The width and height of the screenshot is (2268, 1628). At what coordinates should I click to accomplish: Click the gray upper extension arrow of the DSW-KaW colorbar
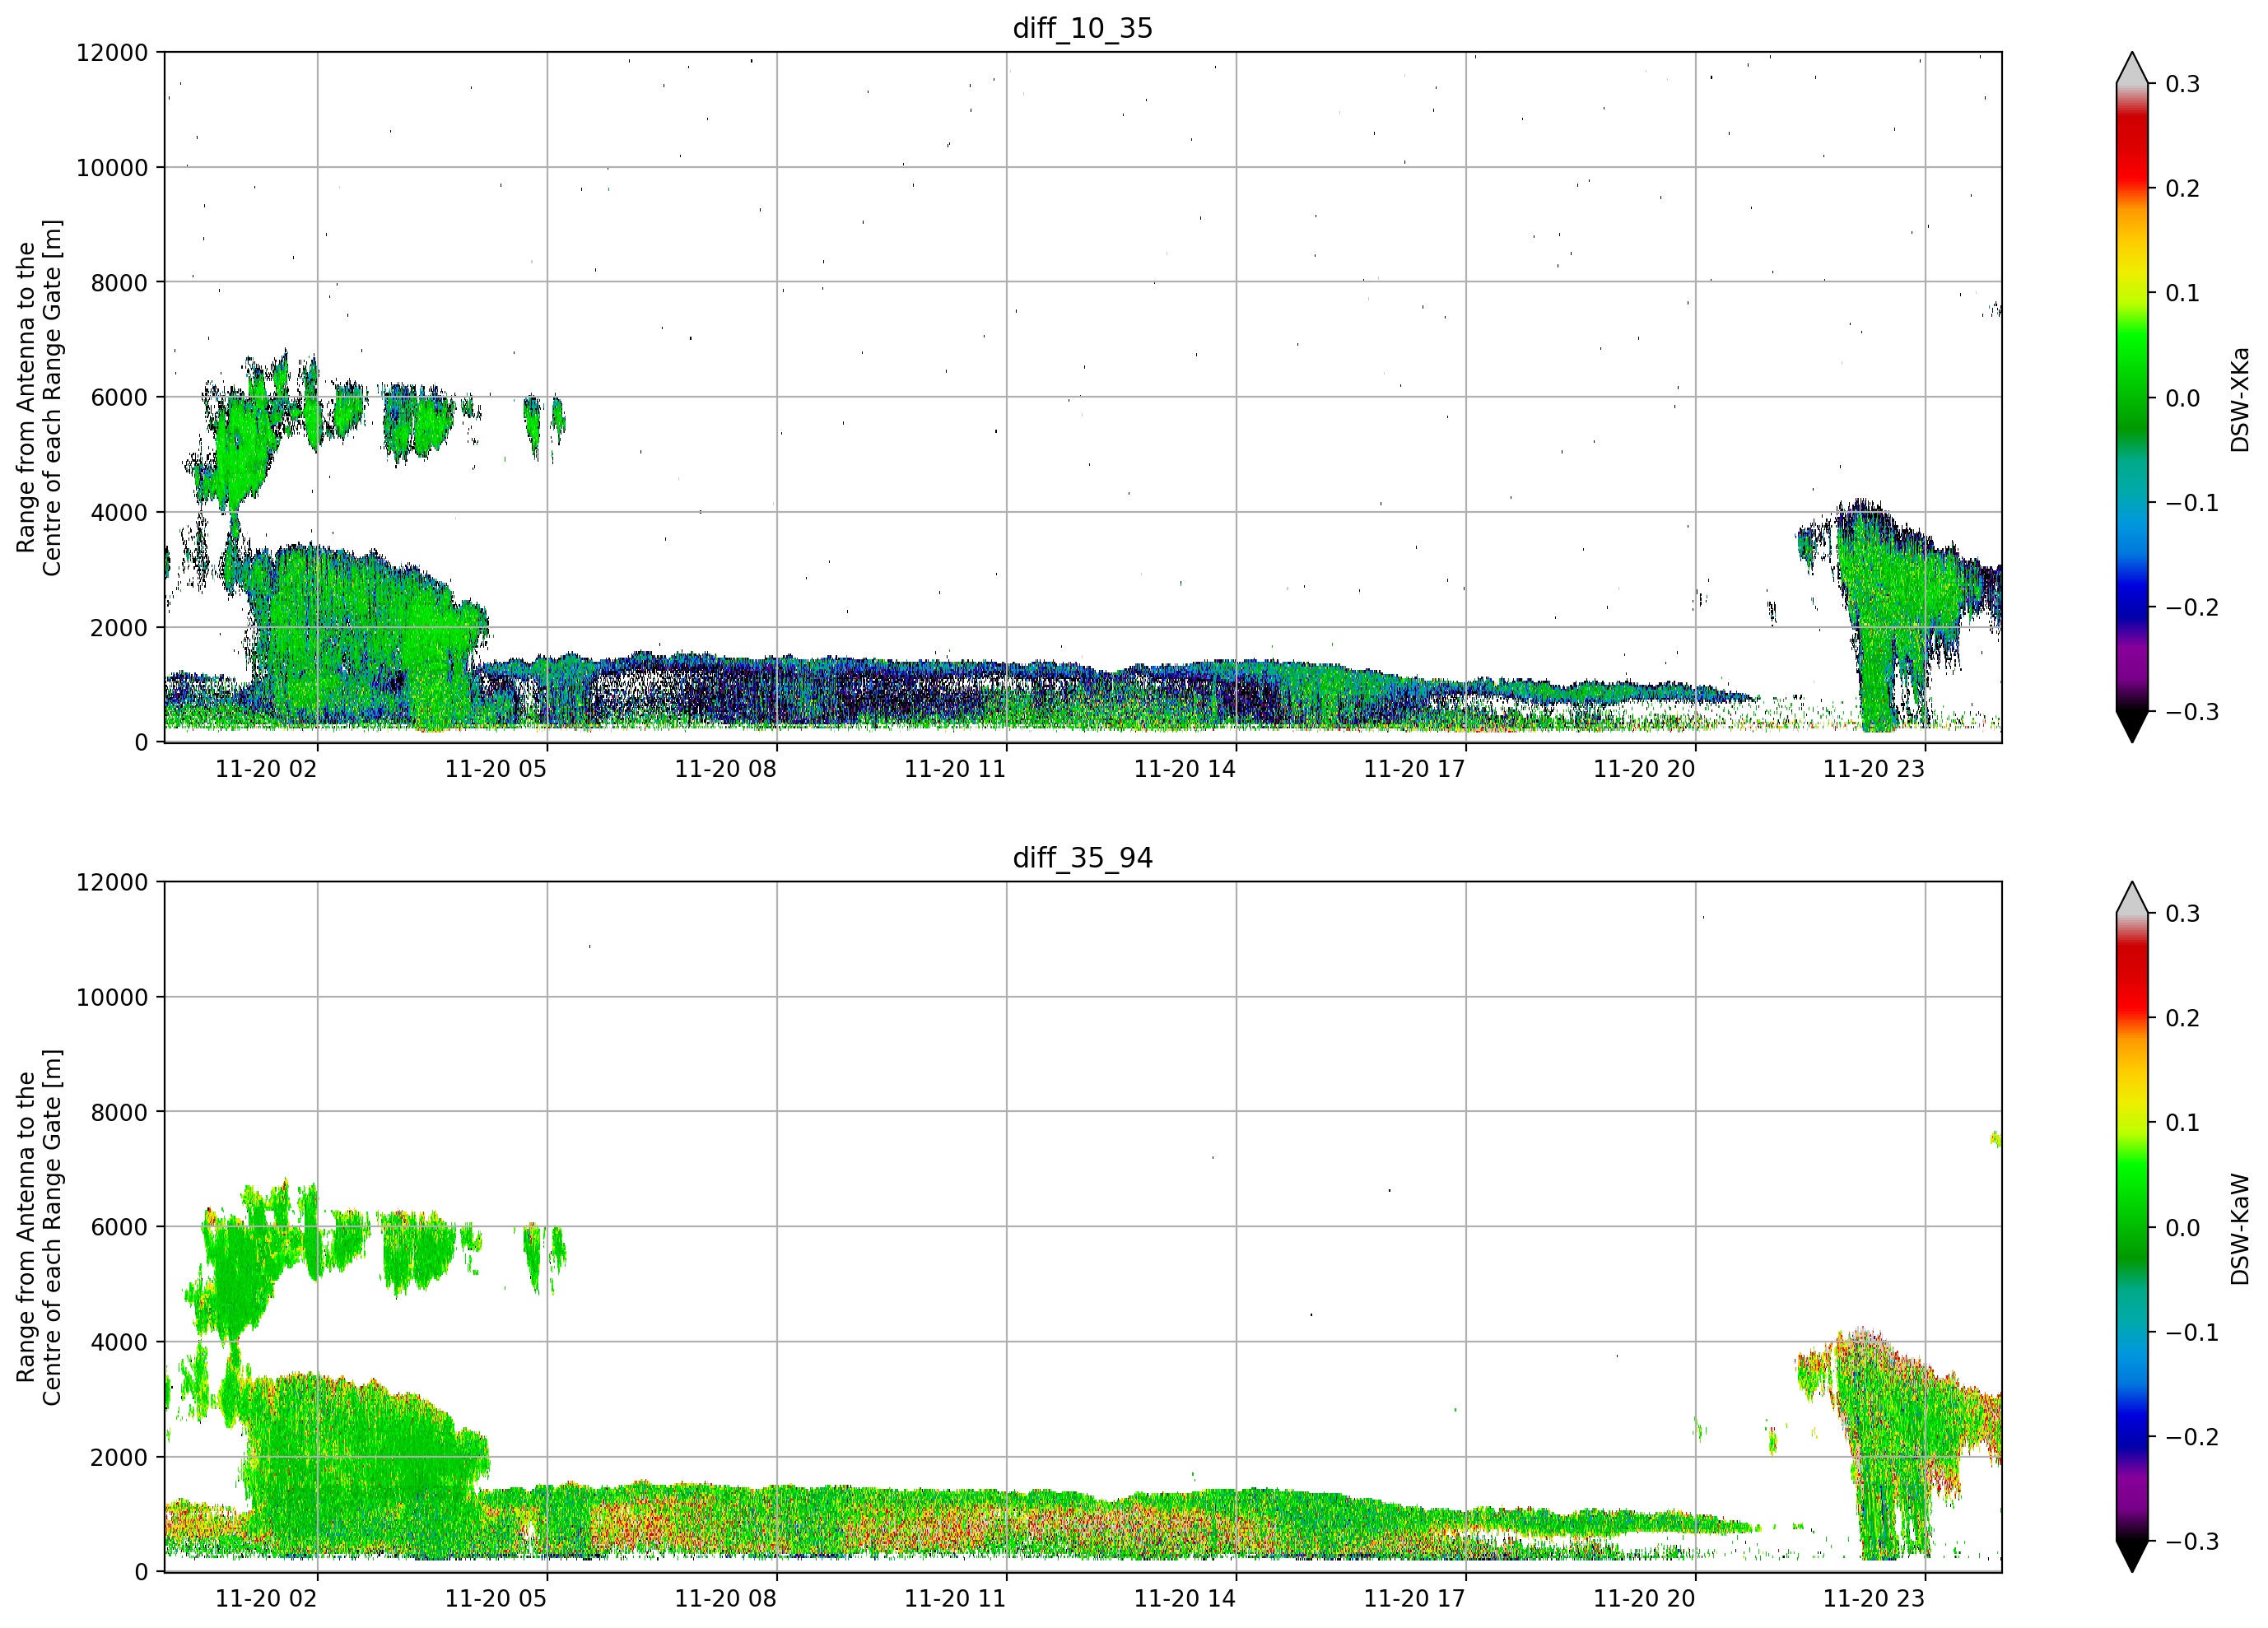2132,898
